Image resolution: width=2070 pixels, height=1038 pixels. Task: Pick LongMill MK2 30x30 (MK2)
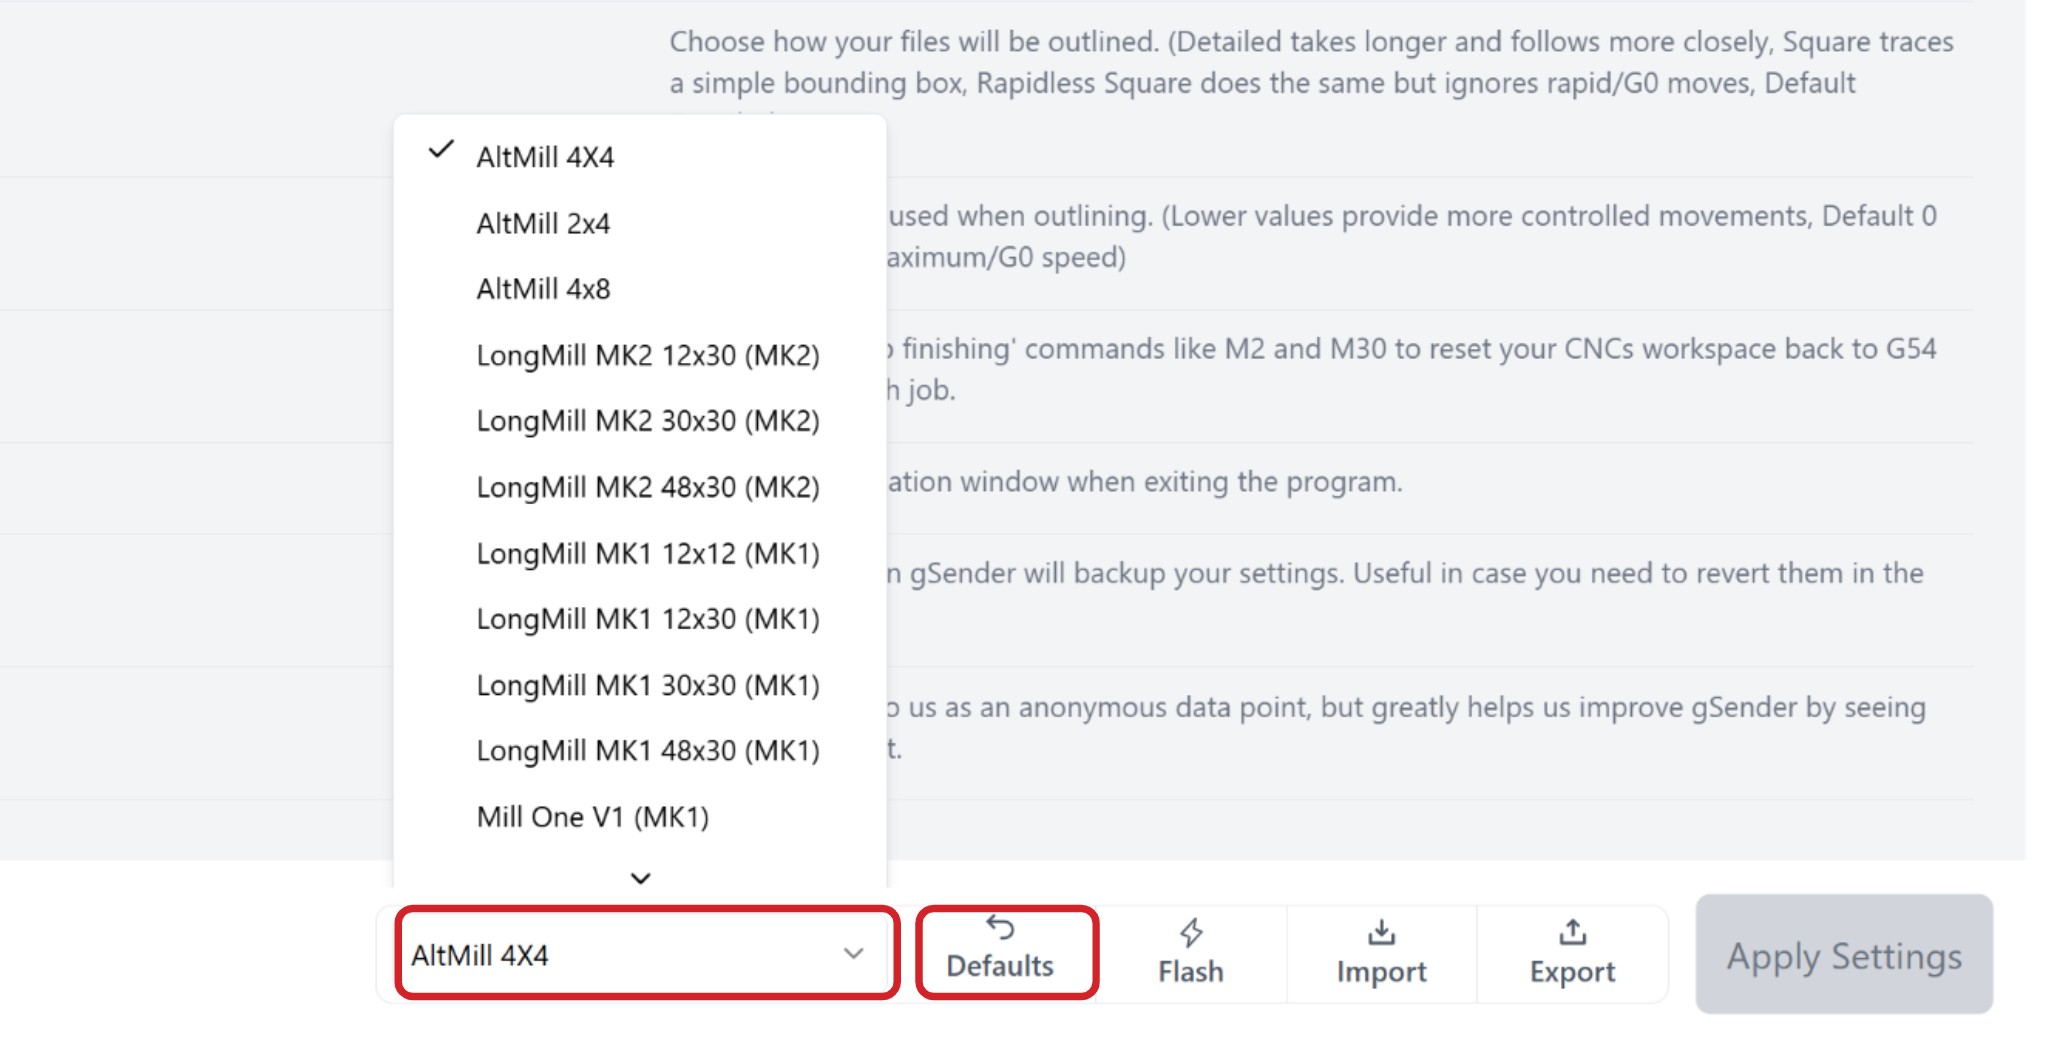647,421
